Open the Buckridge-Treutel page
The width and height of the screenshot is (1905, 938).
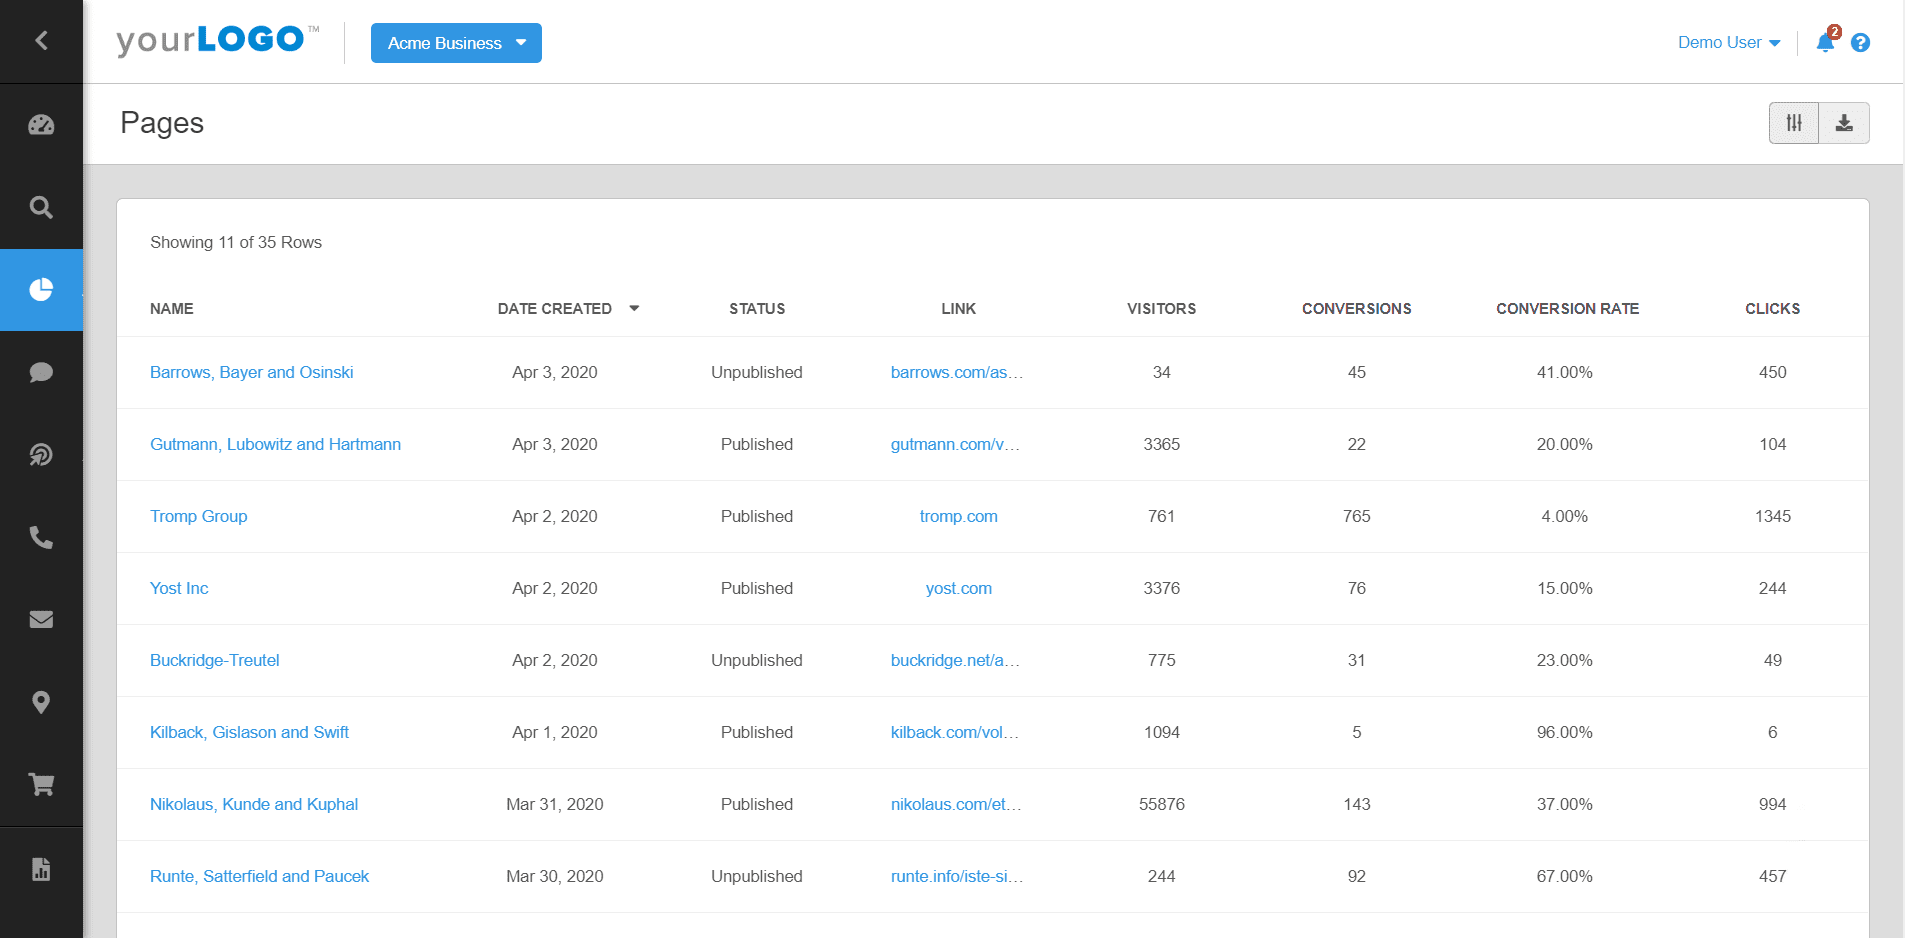[x=215, y=660]
